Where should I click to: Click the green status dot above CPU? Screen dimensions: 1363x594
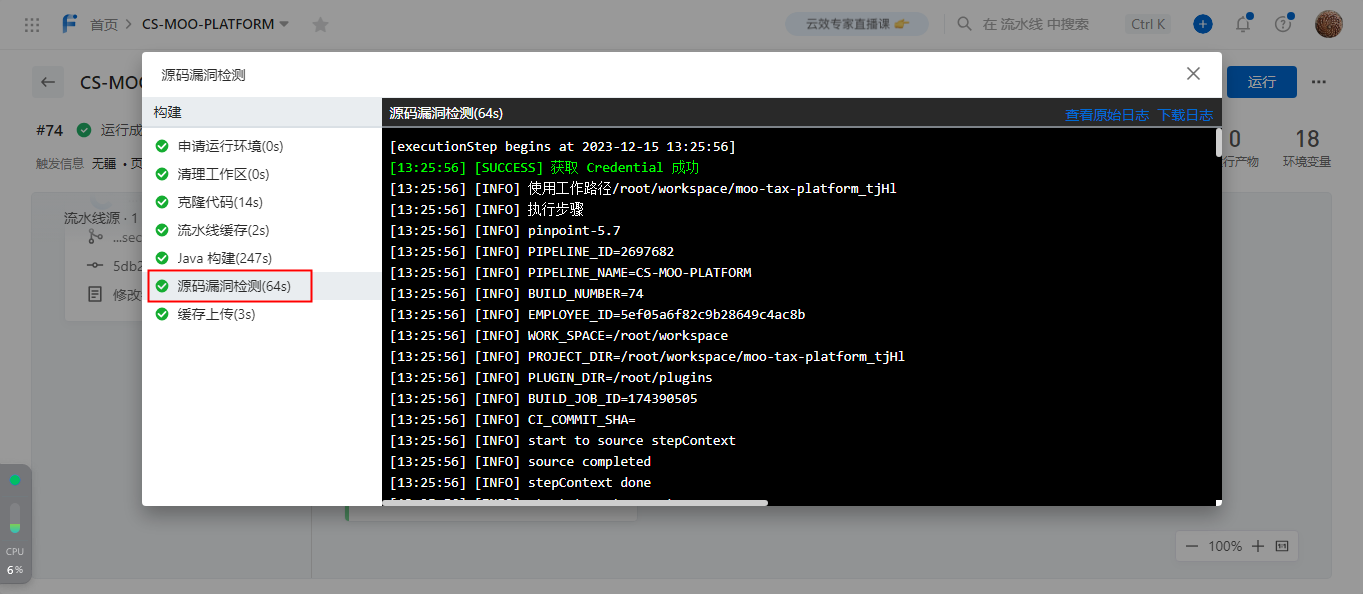[x=15, y=480]
